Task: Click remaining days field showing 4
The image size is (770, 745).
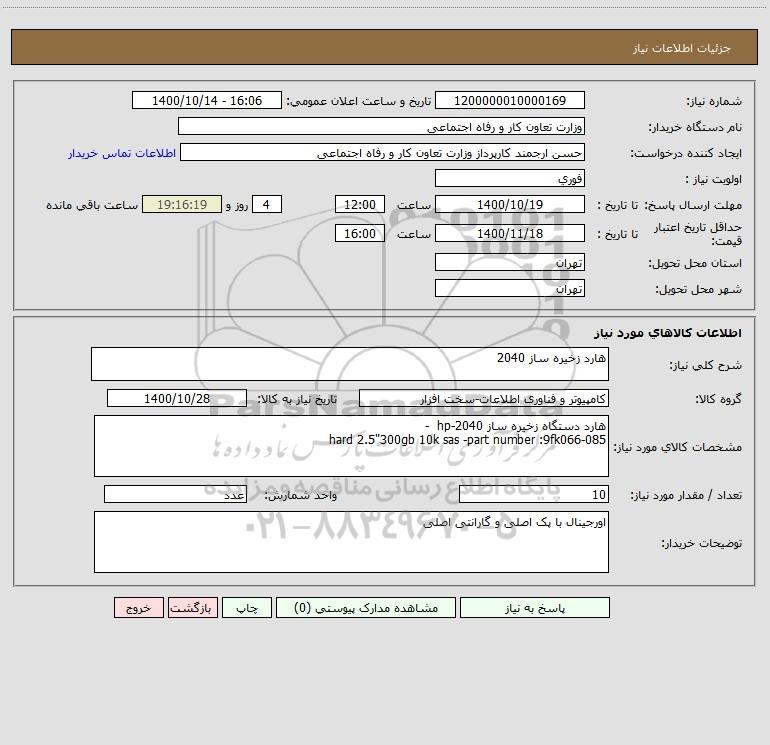Action: point(267,204)
